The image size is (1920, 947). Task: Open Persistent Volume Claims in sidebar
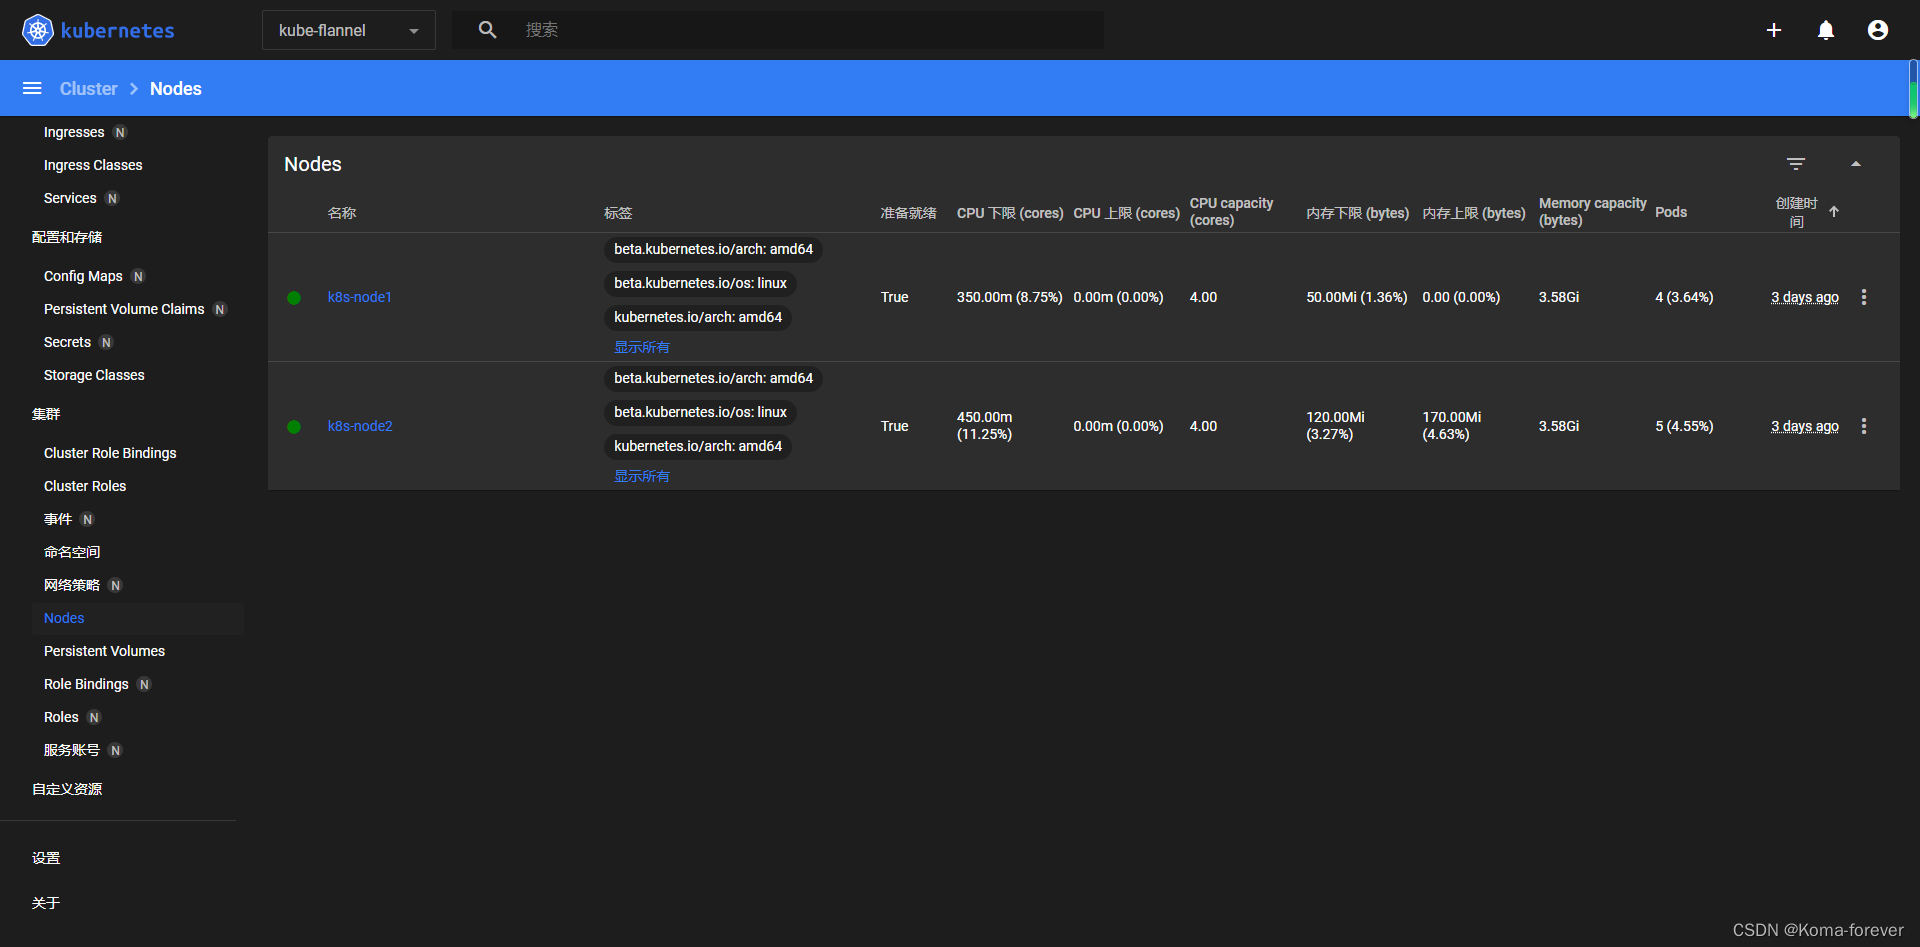click(124, 309)
